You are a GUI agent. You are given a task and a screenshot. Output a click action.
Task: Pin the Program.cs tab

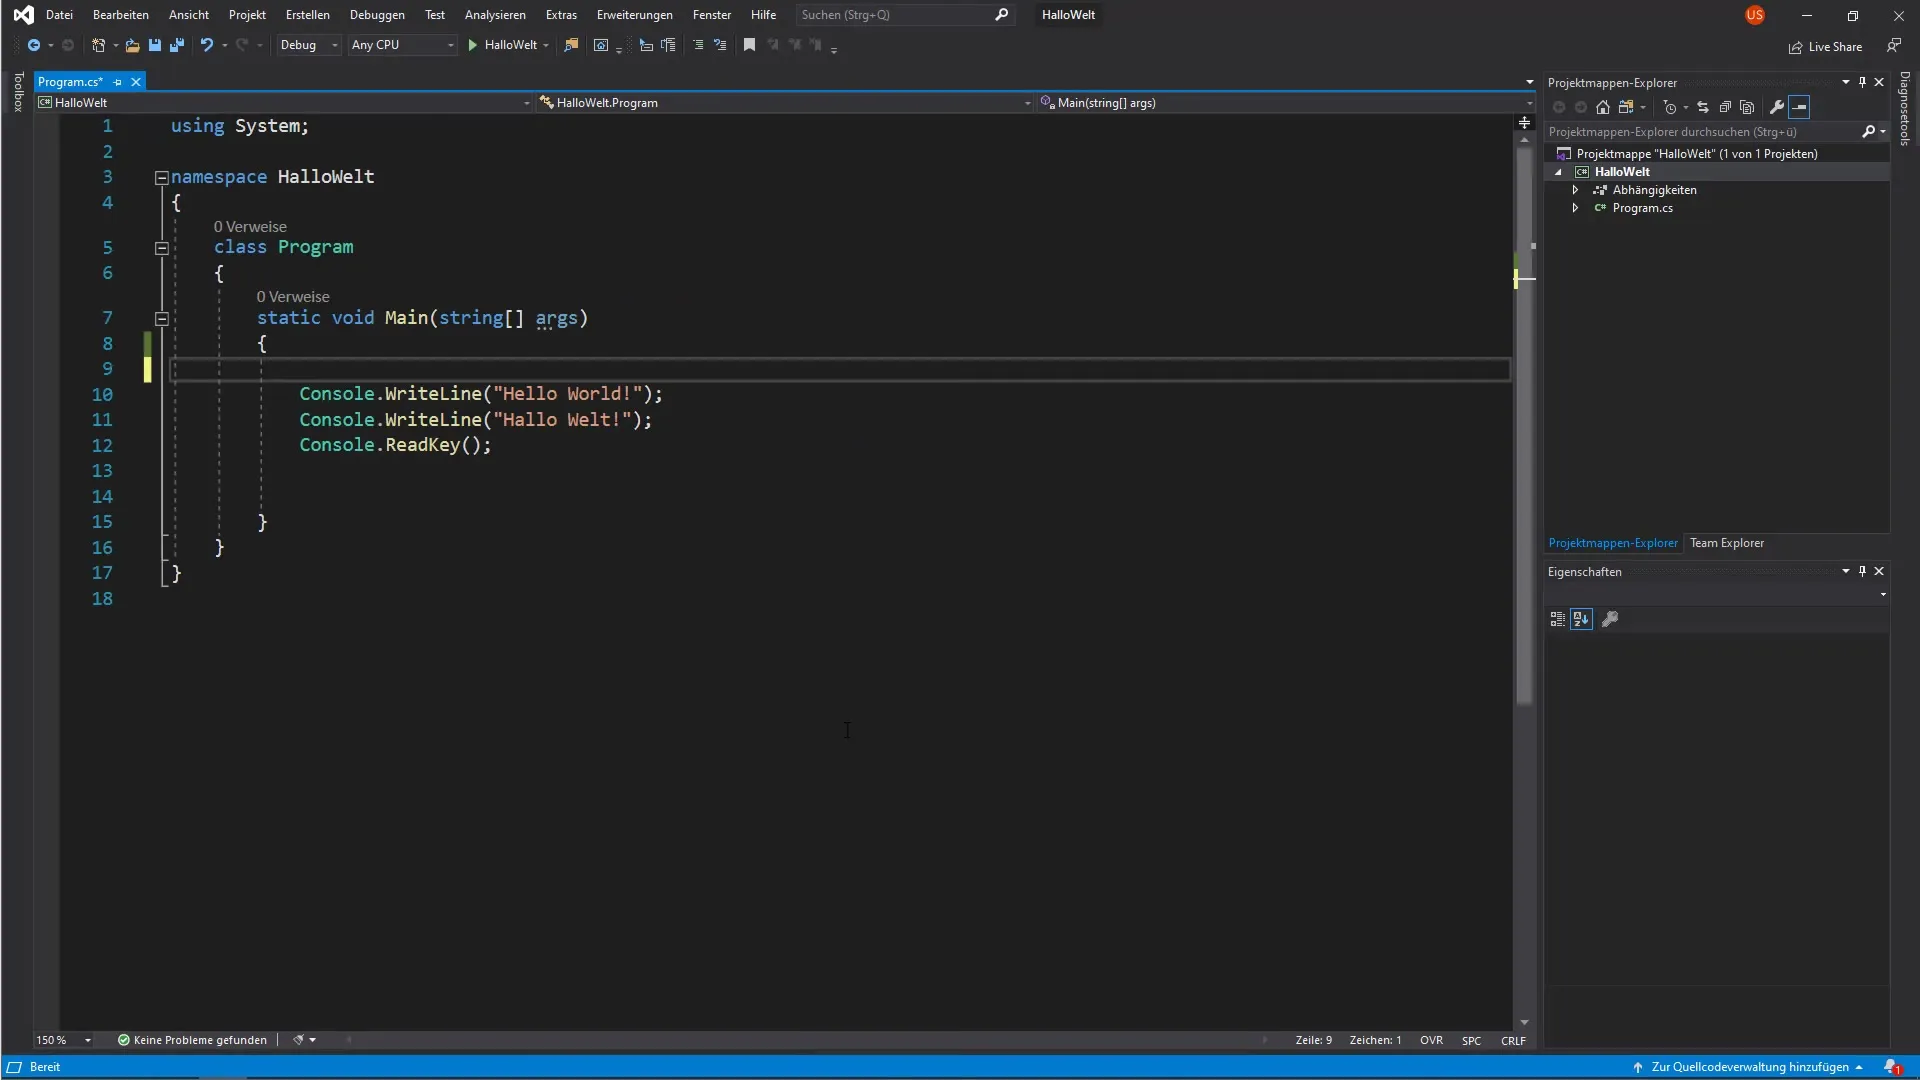117,82
